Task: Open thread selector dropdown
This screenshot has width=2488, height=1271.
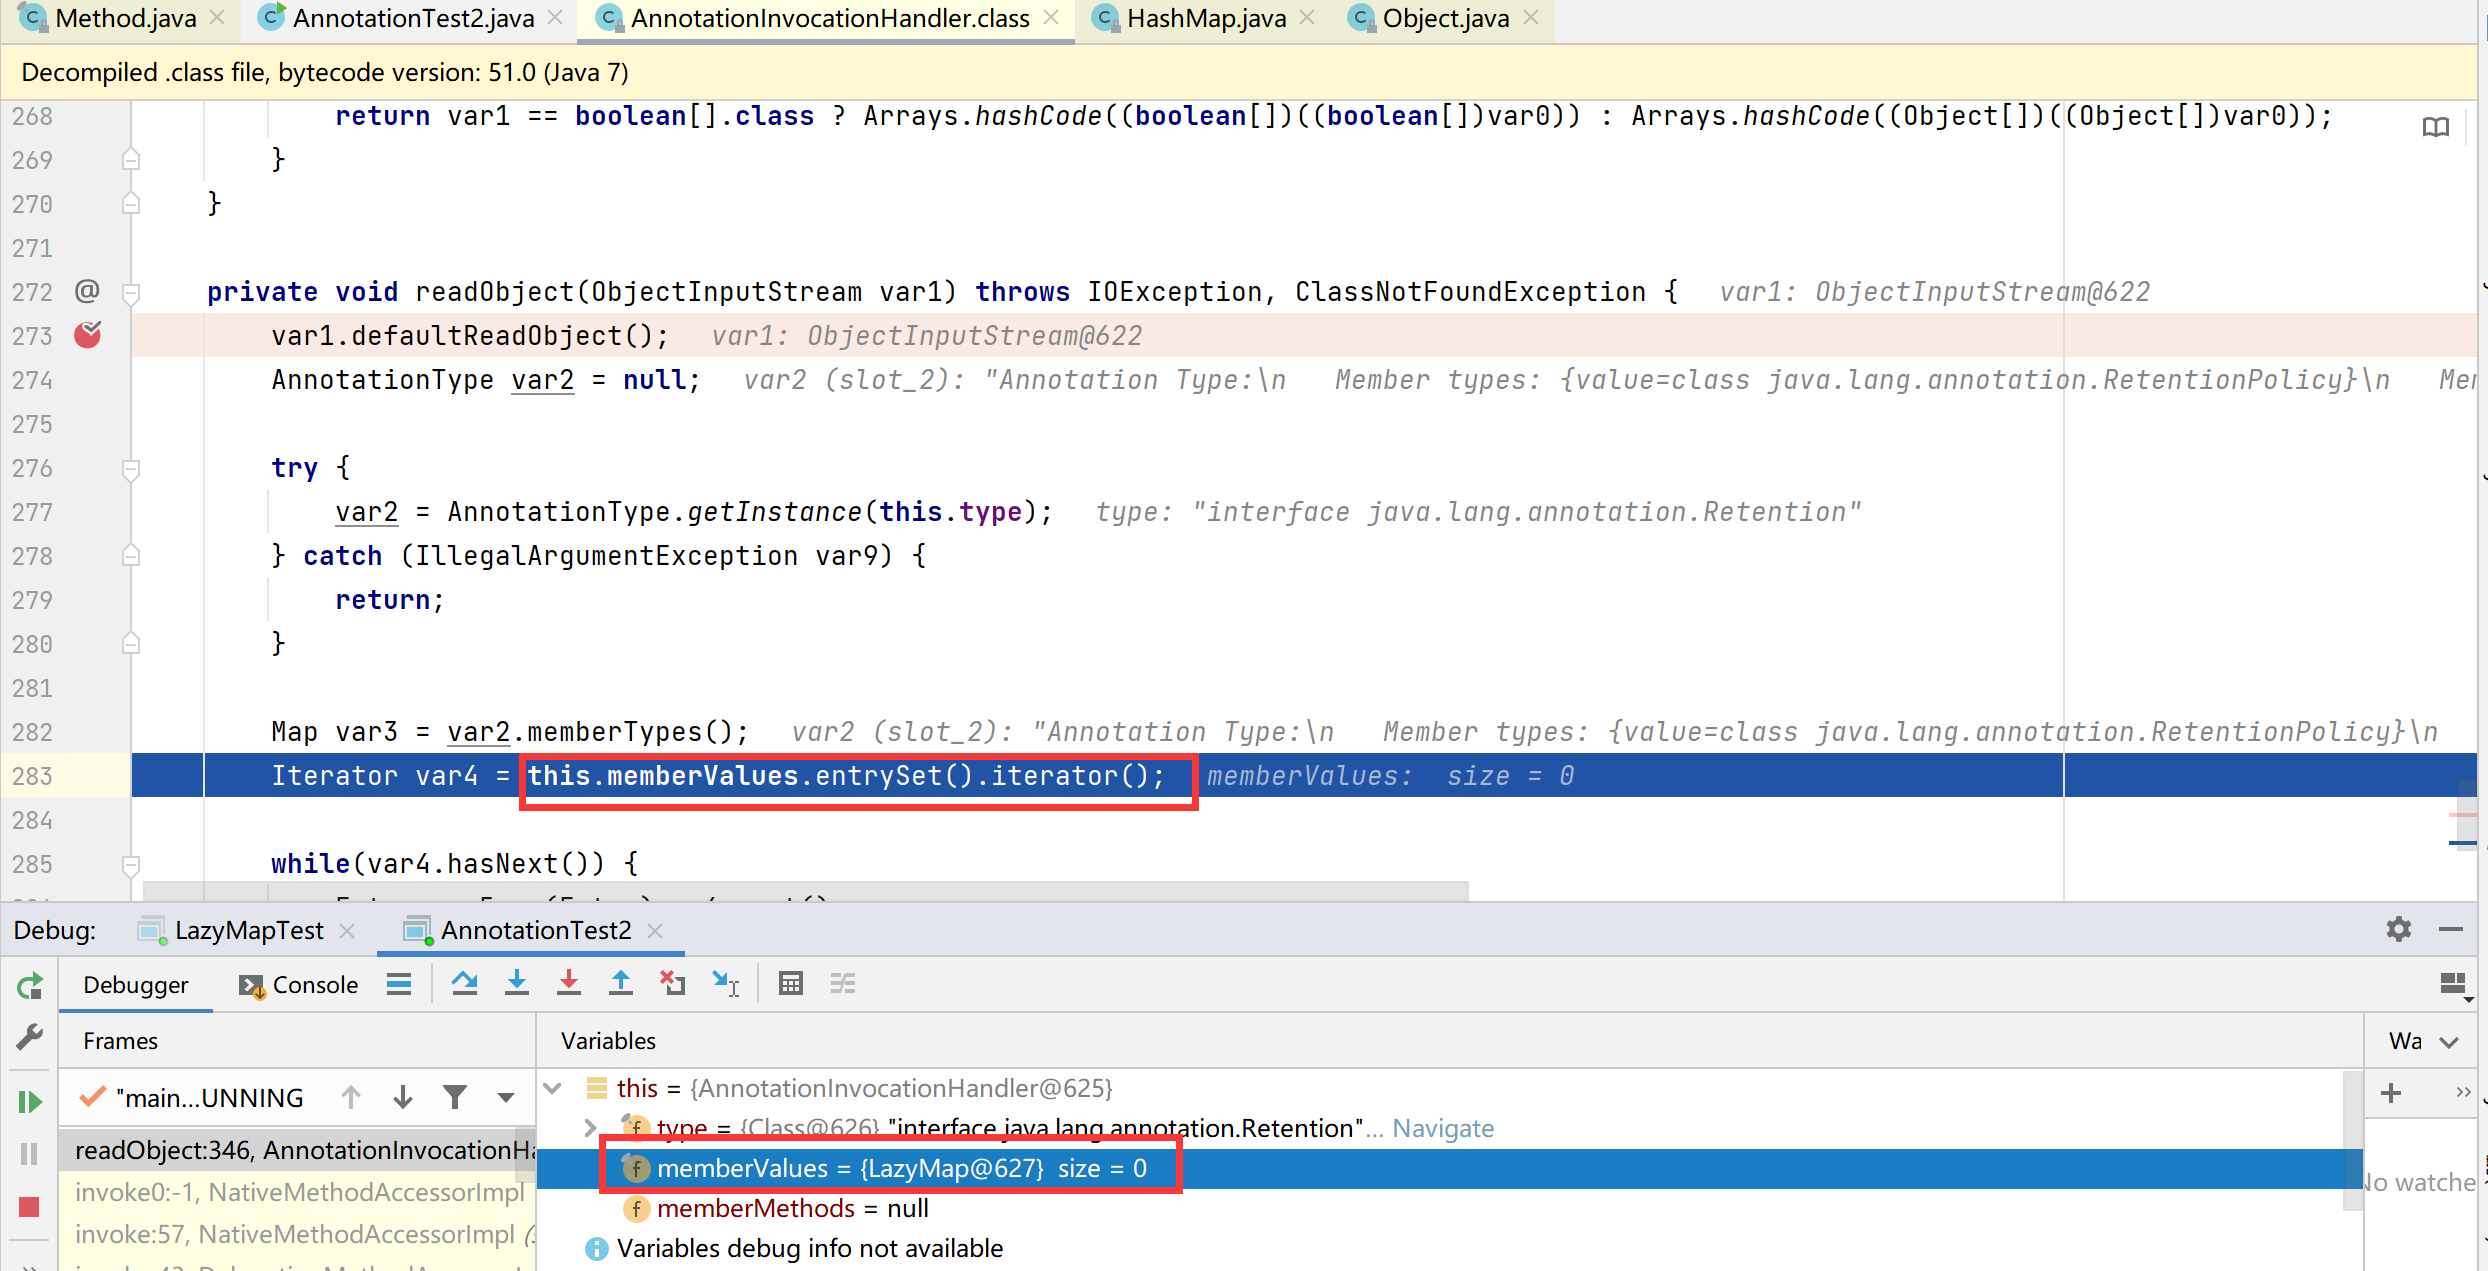Action: click(x=506, y=1098)
